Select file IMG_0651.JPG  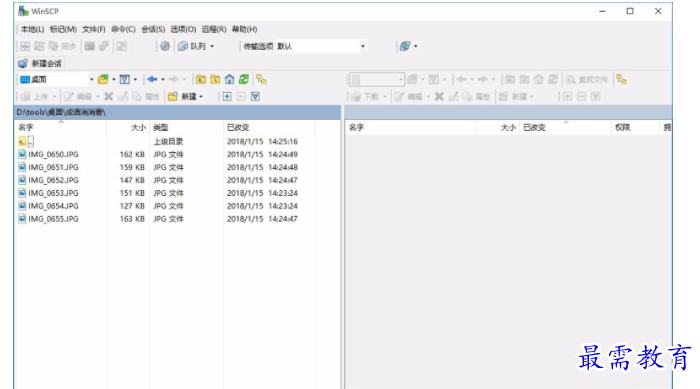pyautogui.click(x=48, y=167)
